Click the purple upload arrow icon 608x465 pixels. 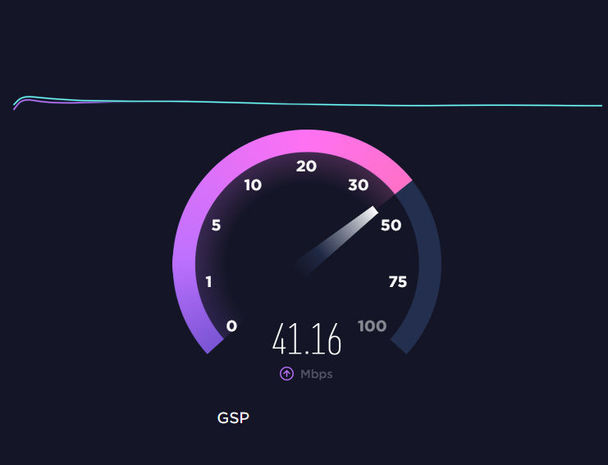(287, 374)
